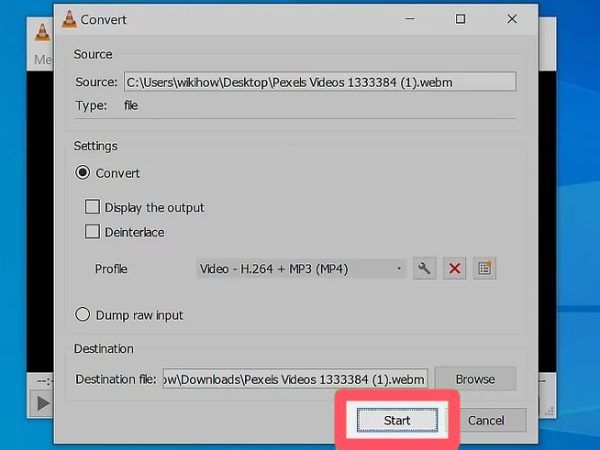Maximize the Convert dialog

pyautogui.click(x=460, y=19)
